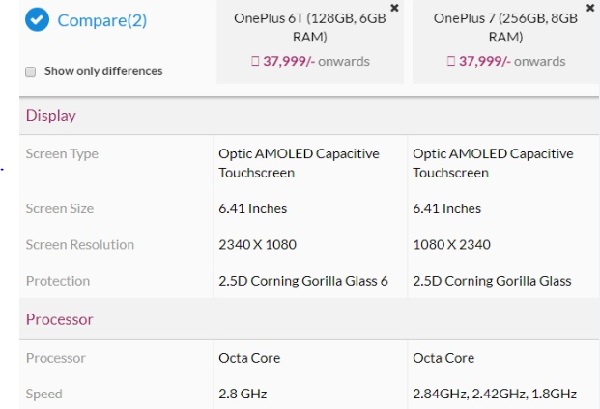The image size is (600, 409).
Task: Select the Screen Size row label
Action: (60, 209)
